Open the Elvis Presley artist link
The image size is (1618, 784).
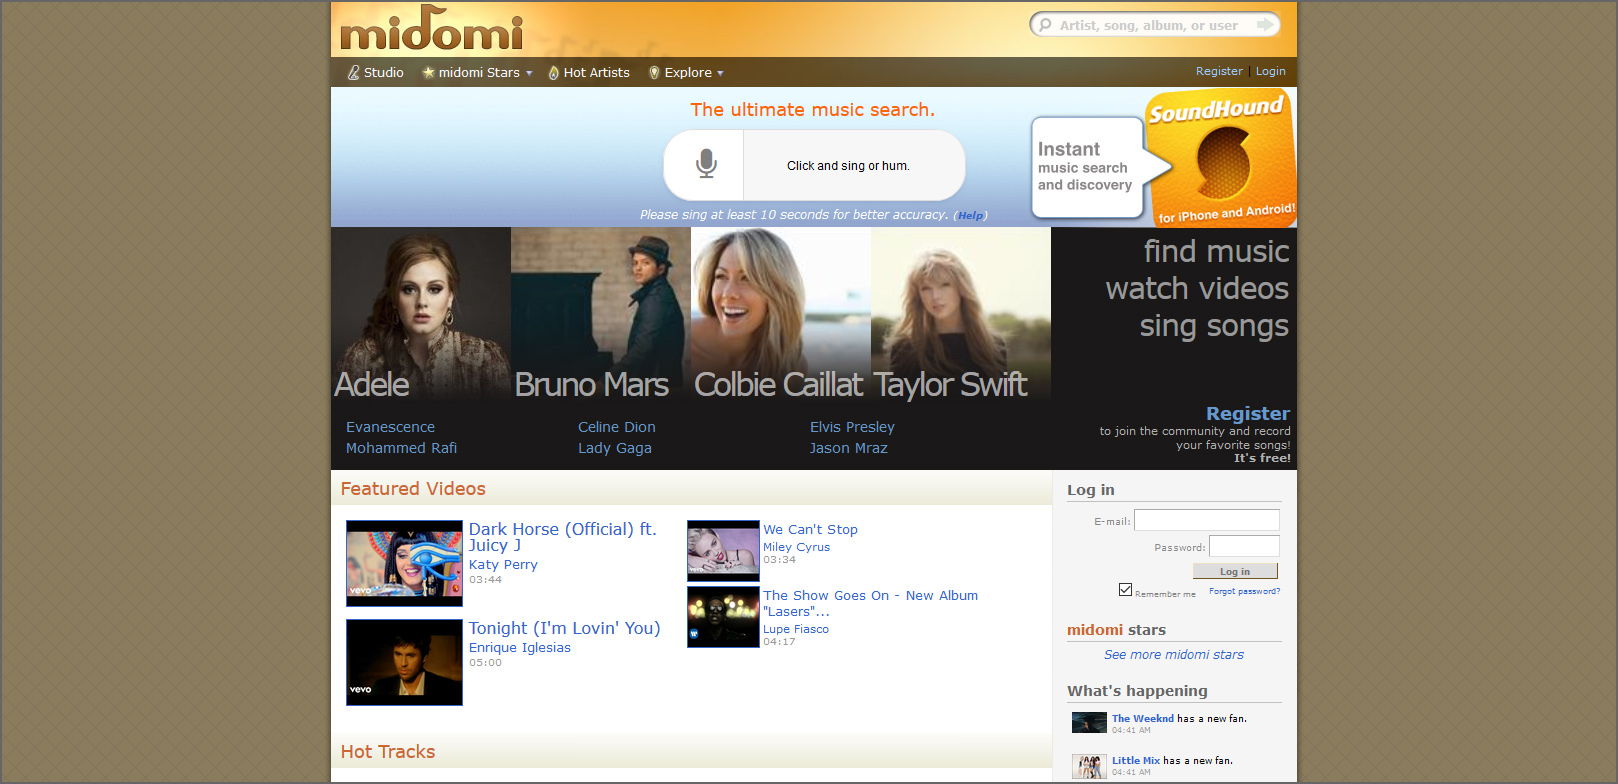[x=852, y=427]
